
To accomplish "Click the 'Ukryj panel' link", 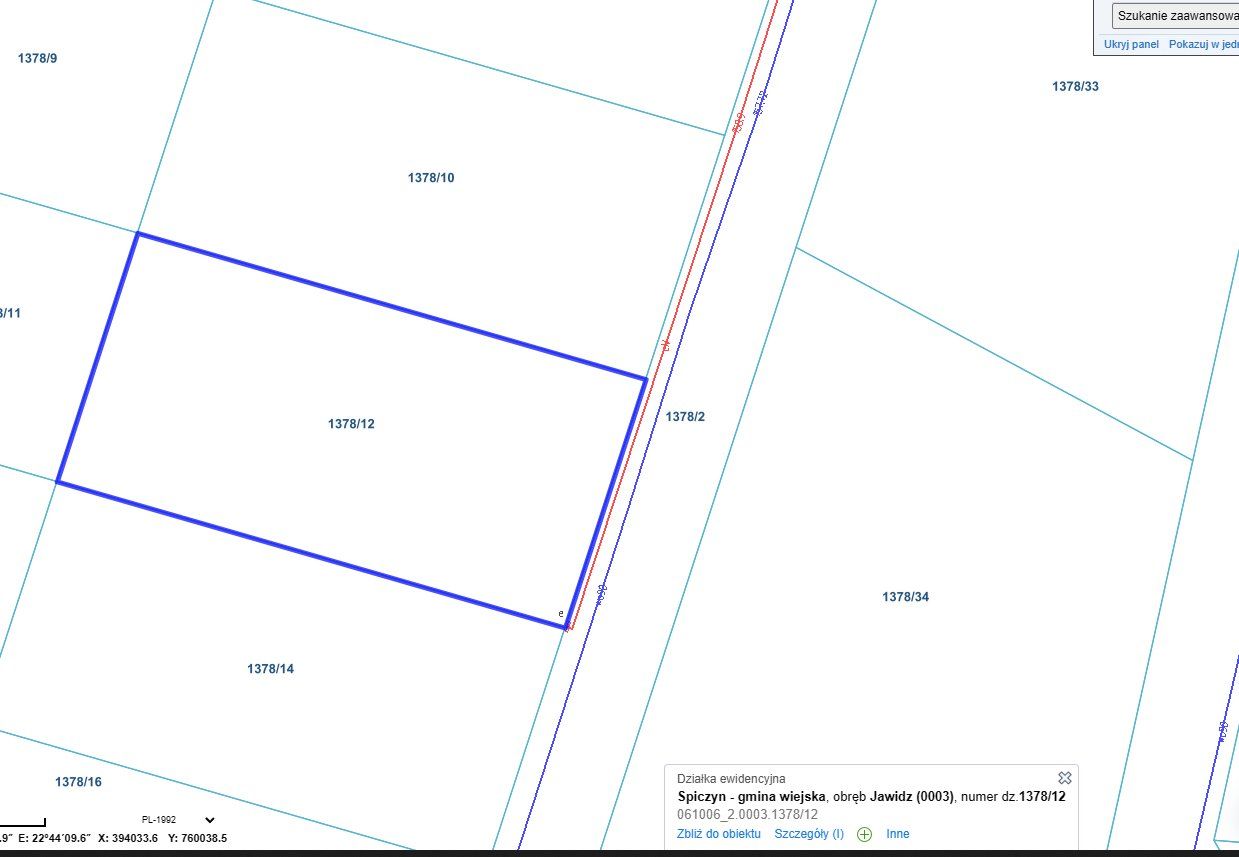I will [x=1131, y=44].
